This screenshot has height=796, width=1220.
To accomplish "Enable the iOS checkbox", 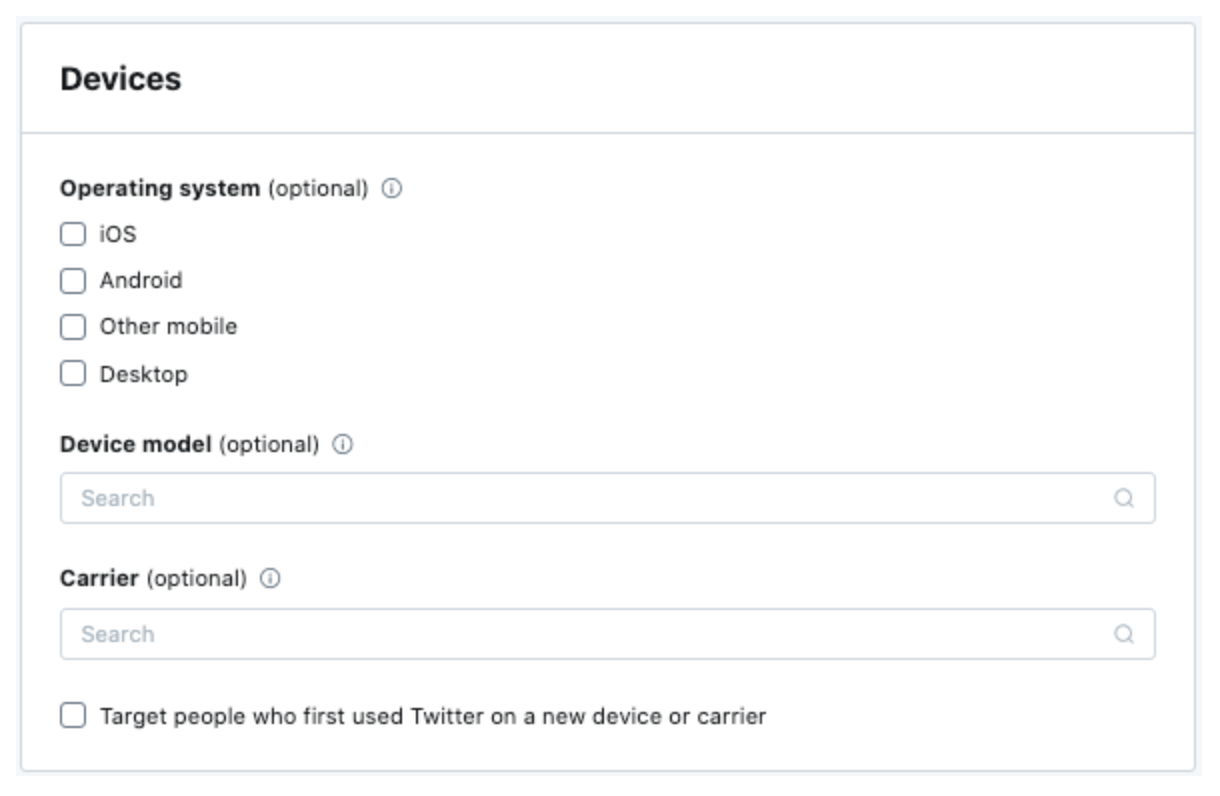I will 73,235.
